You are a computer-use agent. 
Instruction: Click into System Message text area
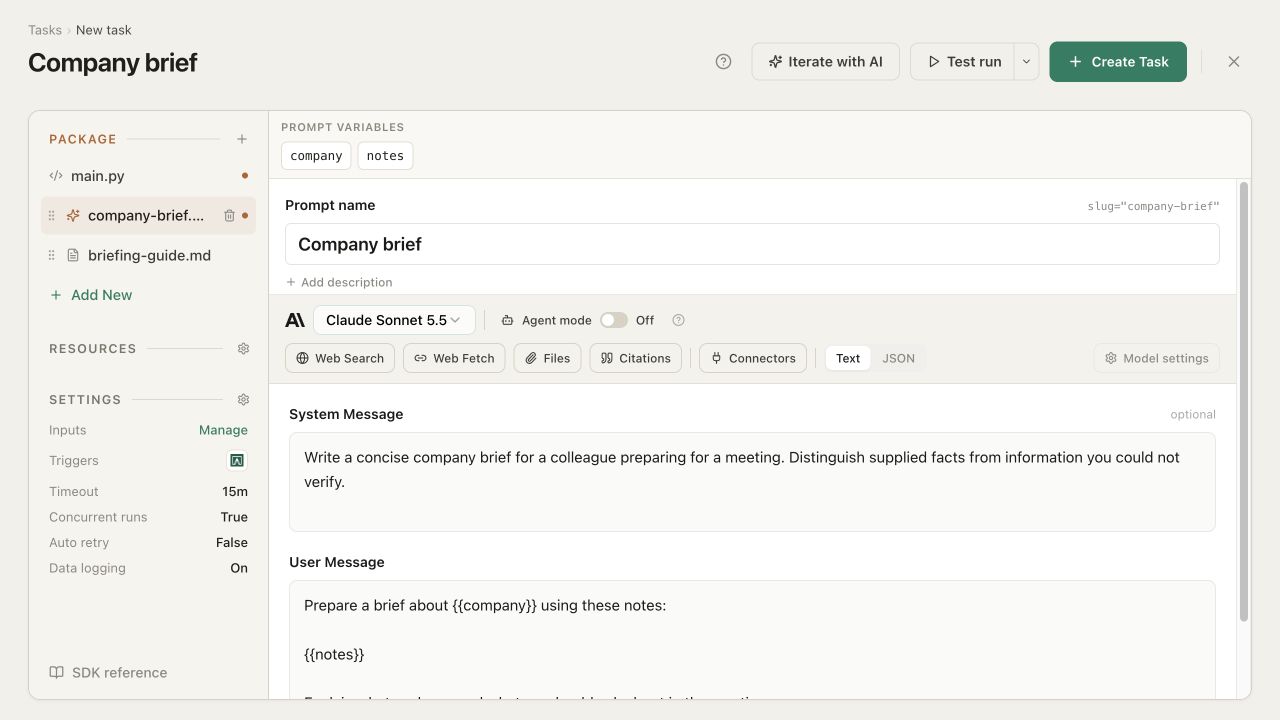[752, 482]
